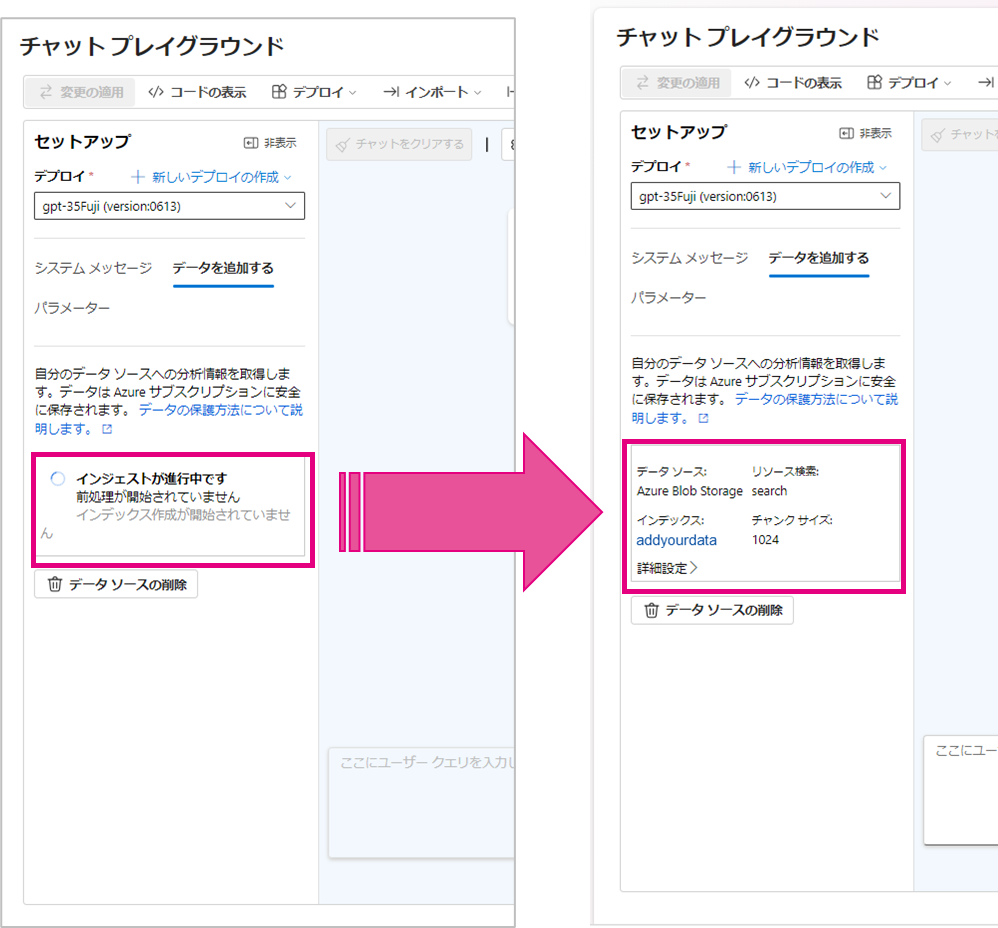Screen dimensions: 998x928
Task: Open the デプロイ toolbar menu in right window
Action: [x=910, y=83]
